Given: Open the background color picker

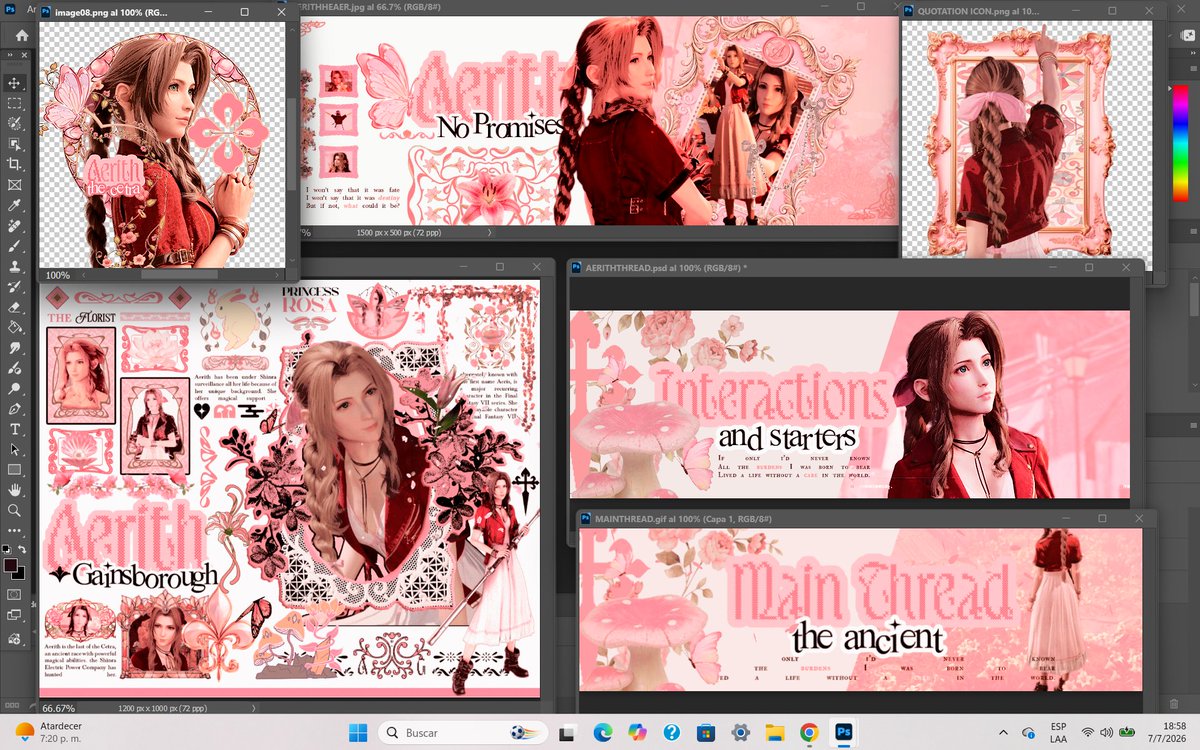Looking at the screenshot, I should pos(19,574).
